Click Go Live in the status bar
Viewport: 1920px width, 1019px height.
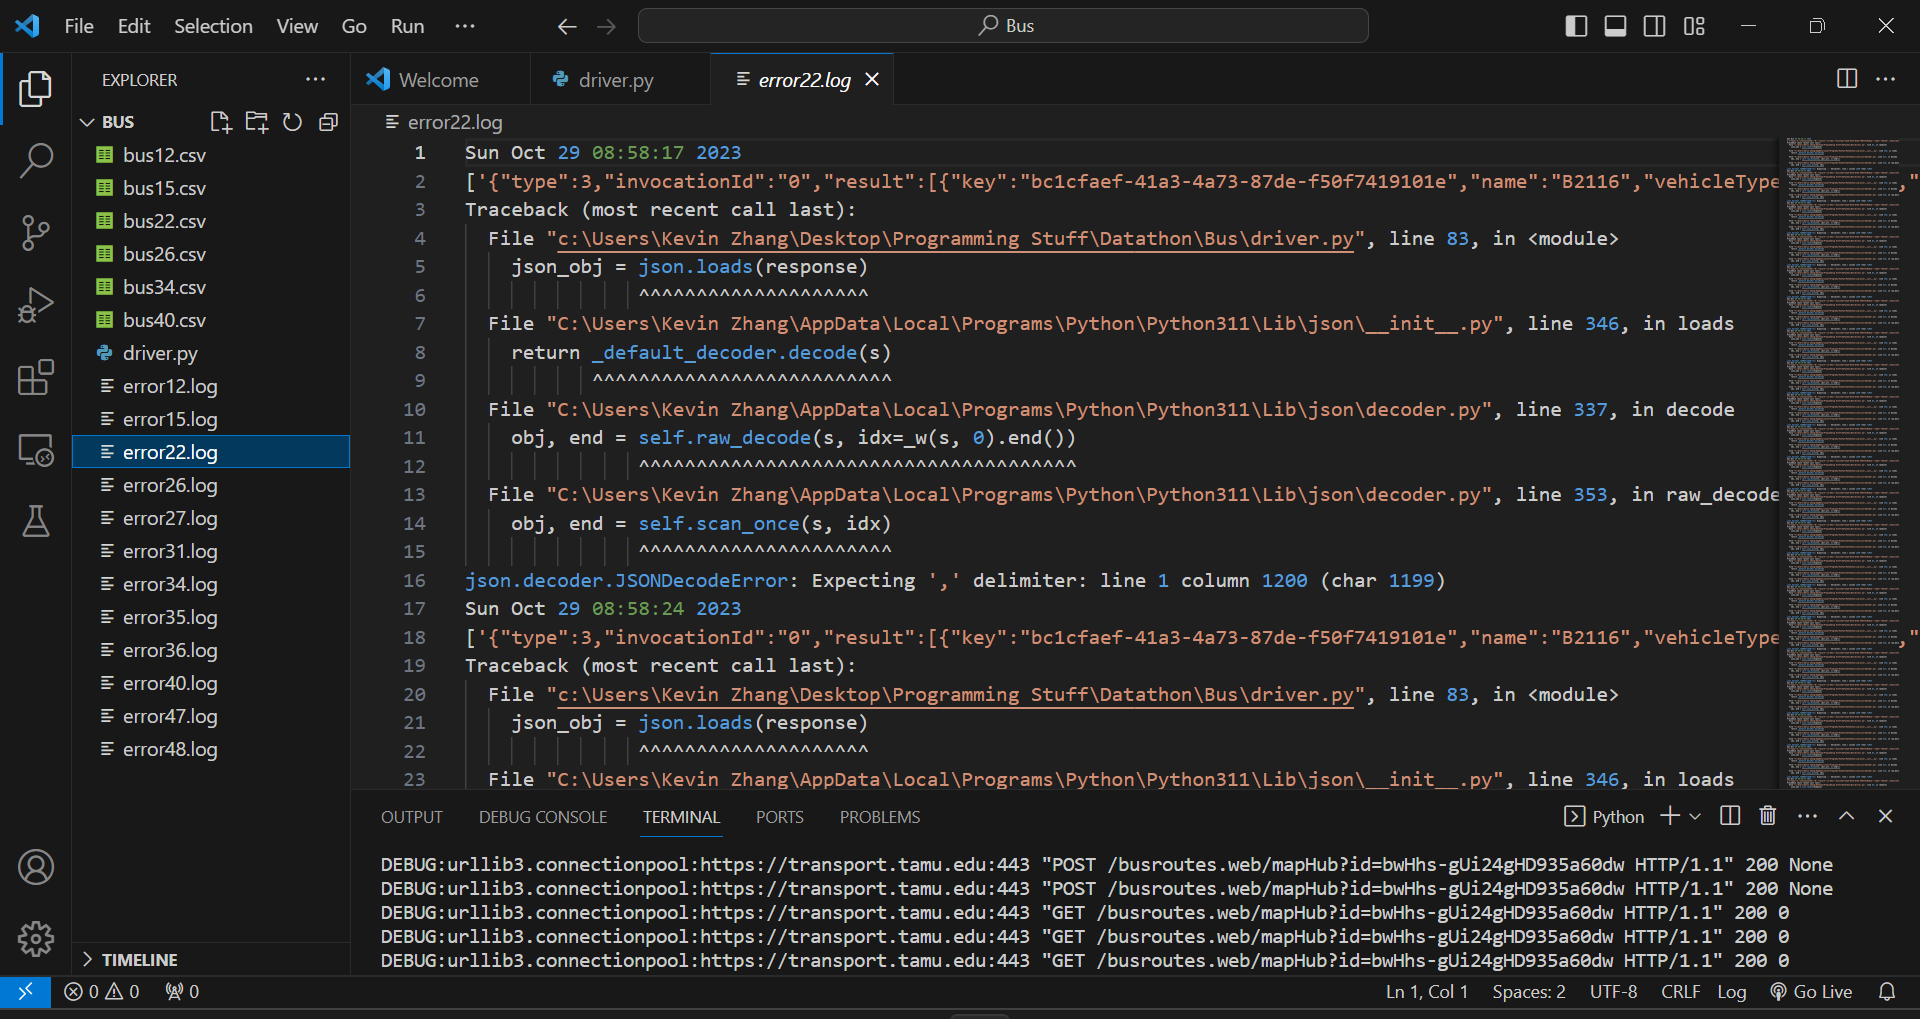[x=1811, y=992]
